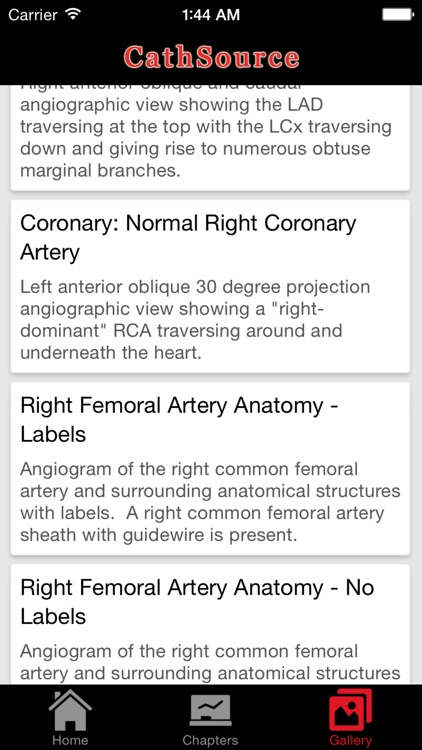Tap the sheath with guidewire description text
The width and height of the screenshot is (422, 750).
click(211, 502)
